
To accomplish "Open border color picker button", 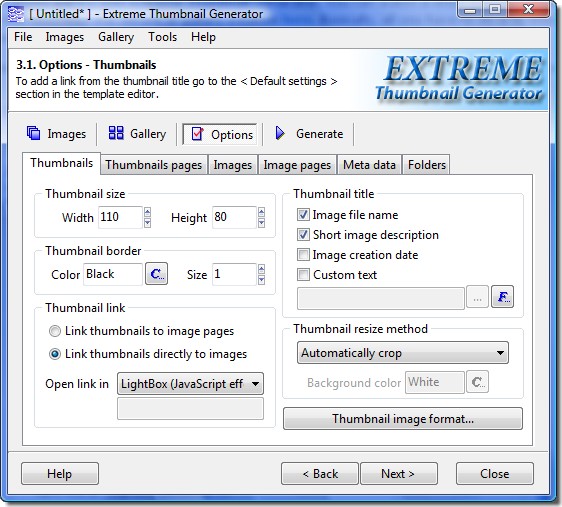I will click(x=156, y=274).
